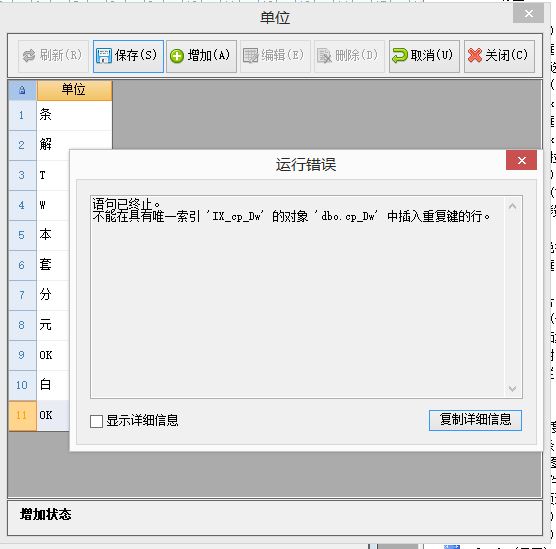Click row header number 8
The width and height of the screenshot is (556, 549).
[x=22, y=325]
